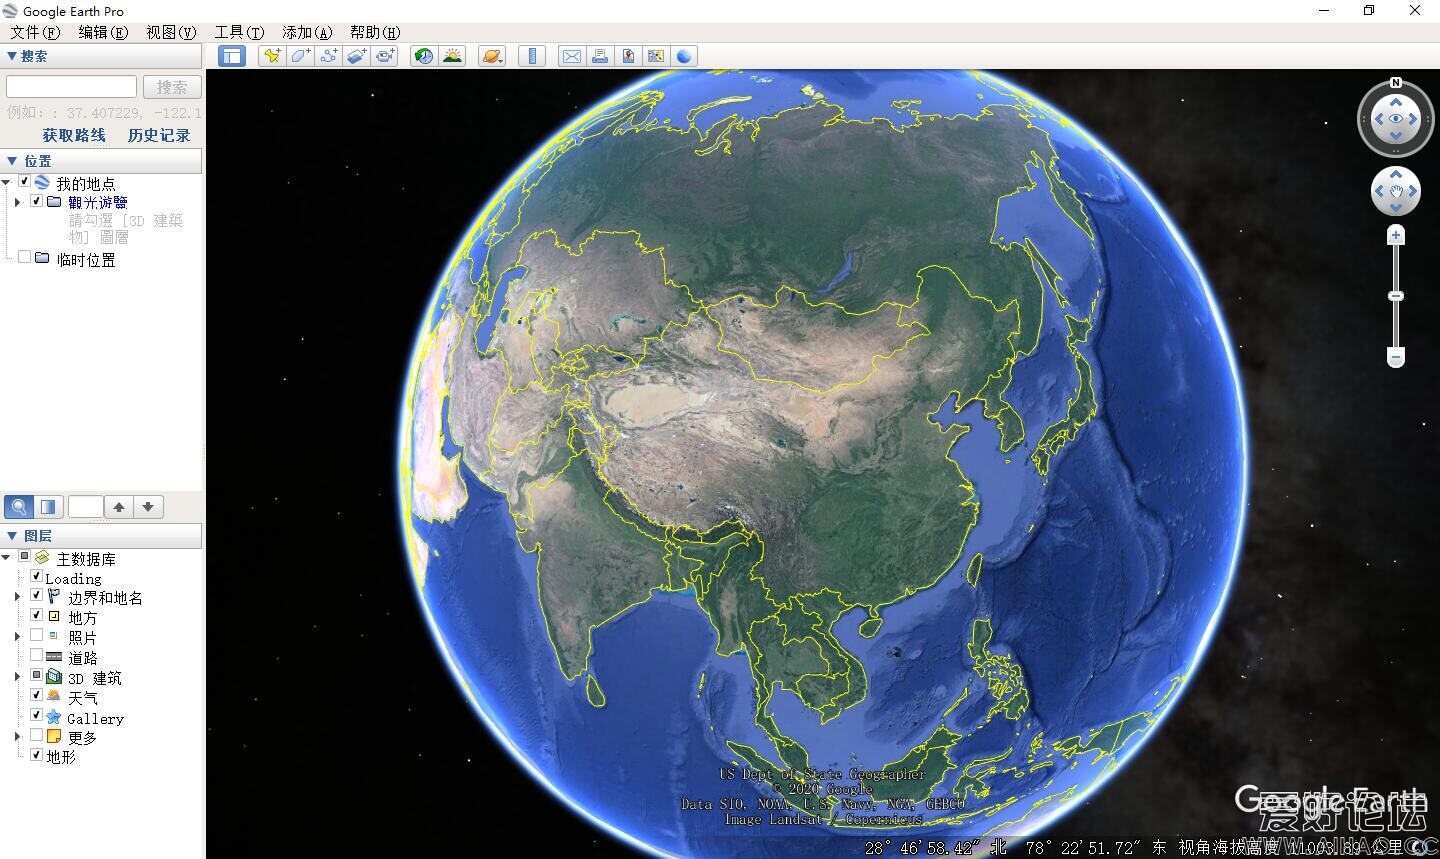Collapse 我的地点 tree node
1440x859 pixels.
pyautogui.click(x=6, y=183)
